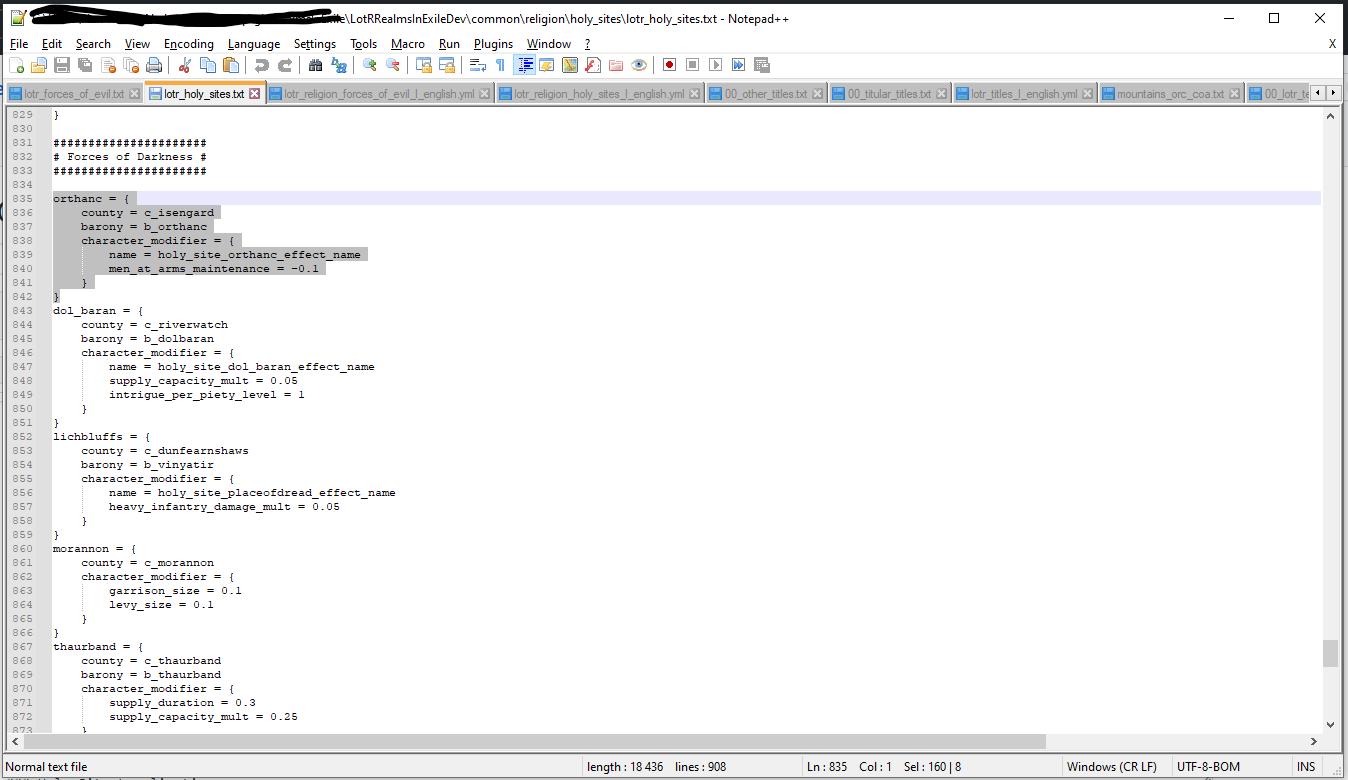Open the question mark help menu

tap(588, 44)
